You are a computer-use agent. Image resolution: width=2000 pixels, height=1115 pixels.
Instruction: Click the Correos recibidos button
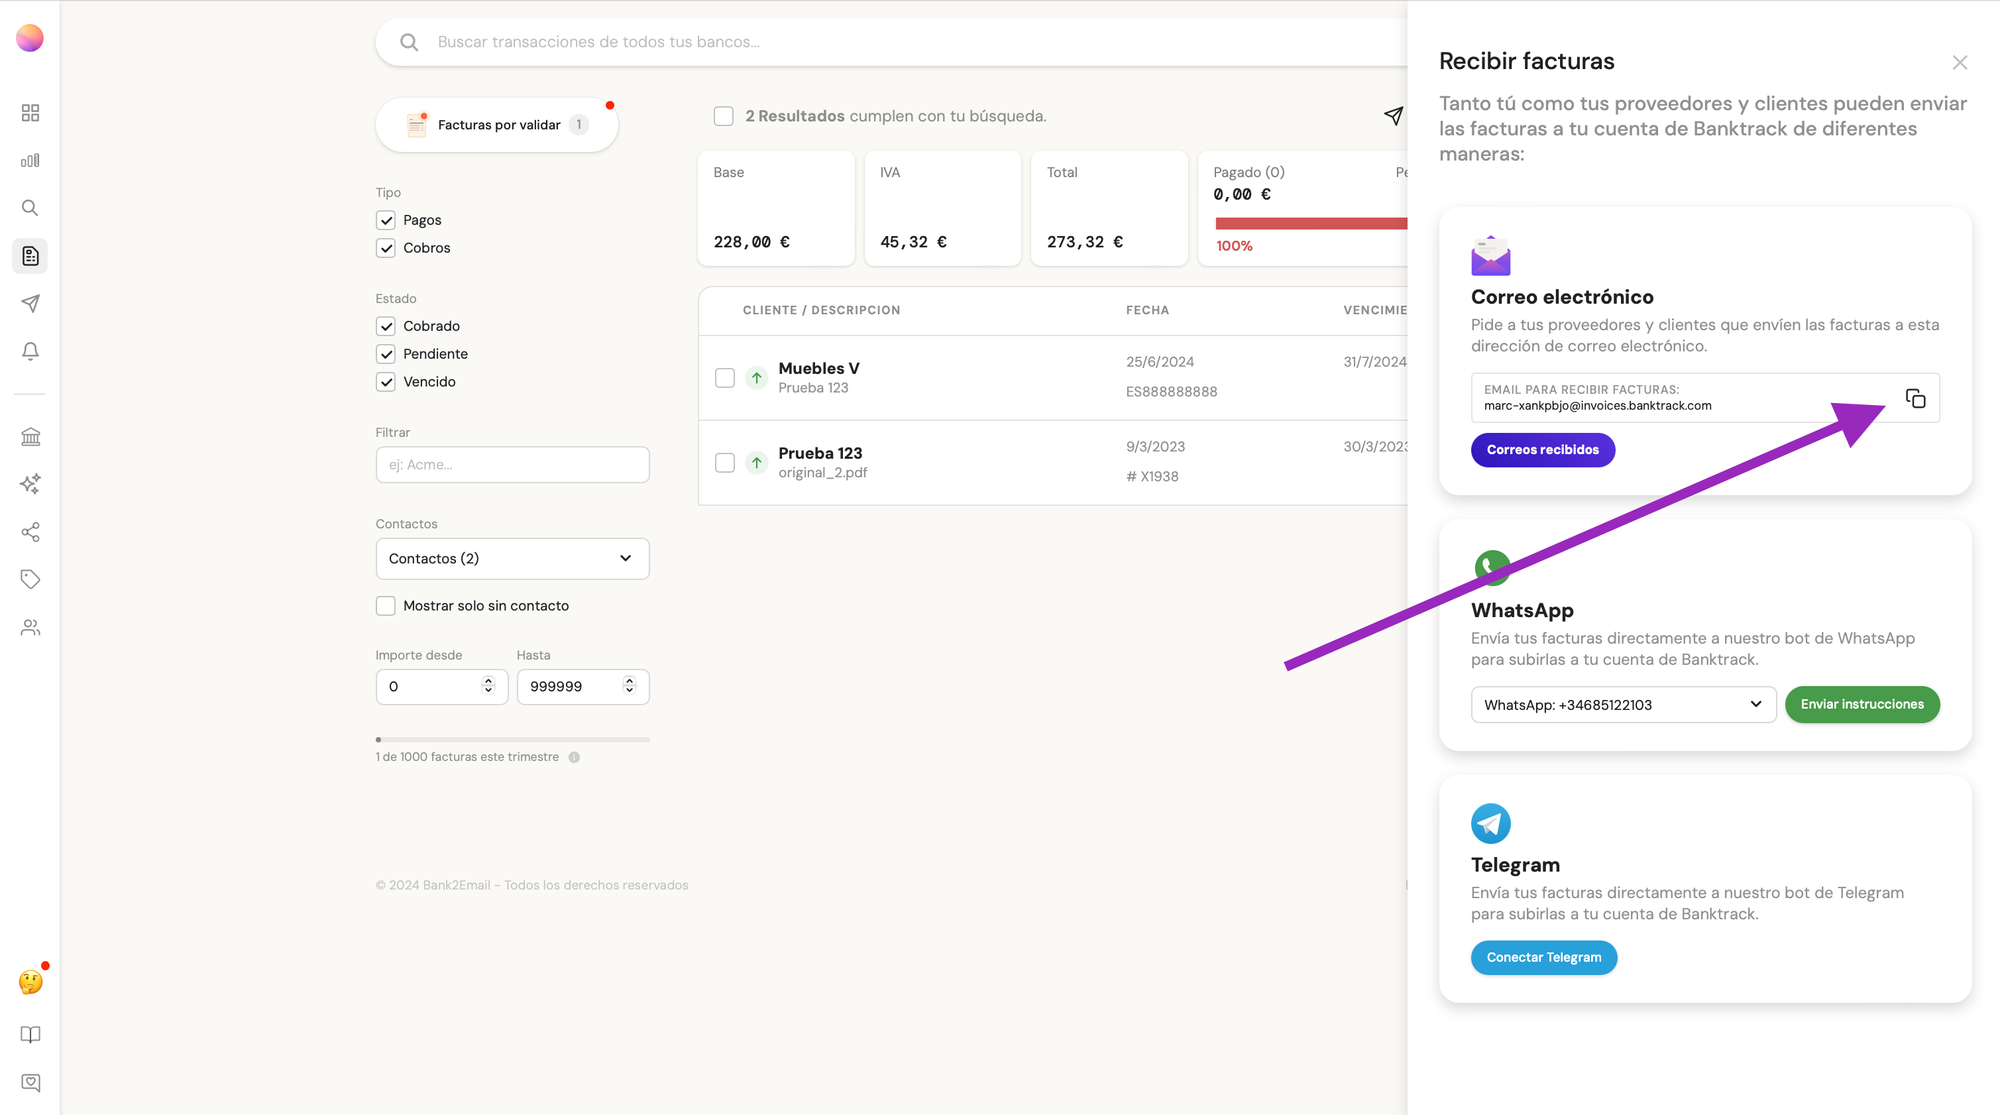(x=1542, y=450)
